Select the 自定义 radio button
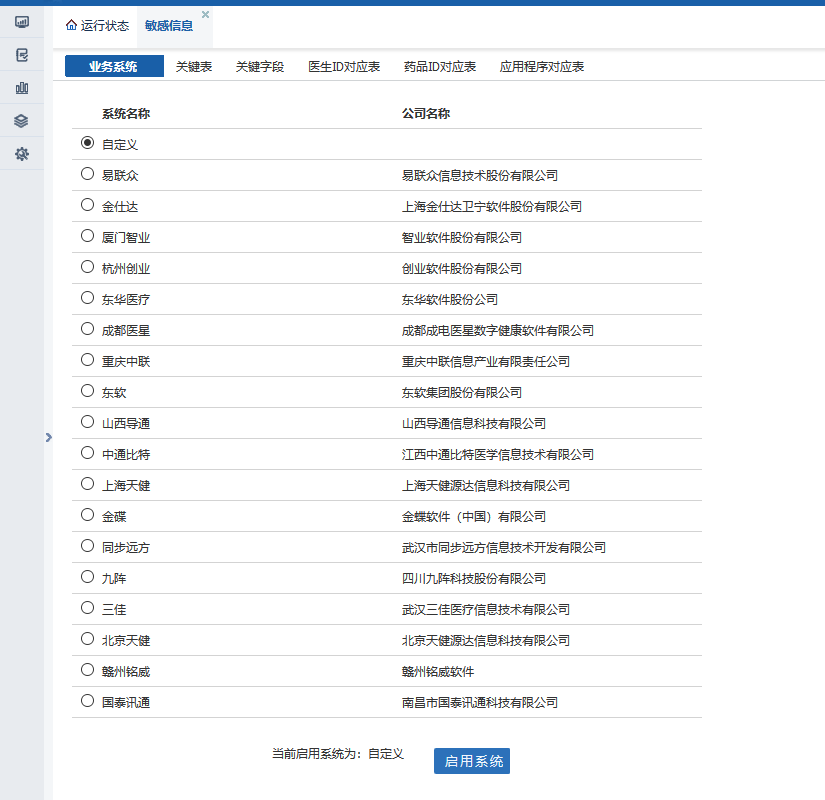The image size is (825, 800). pyautogui.click(x=87, y=143)
